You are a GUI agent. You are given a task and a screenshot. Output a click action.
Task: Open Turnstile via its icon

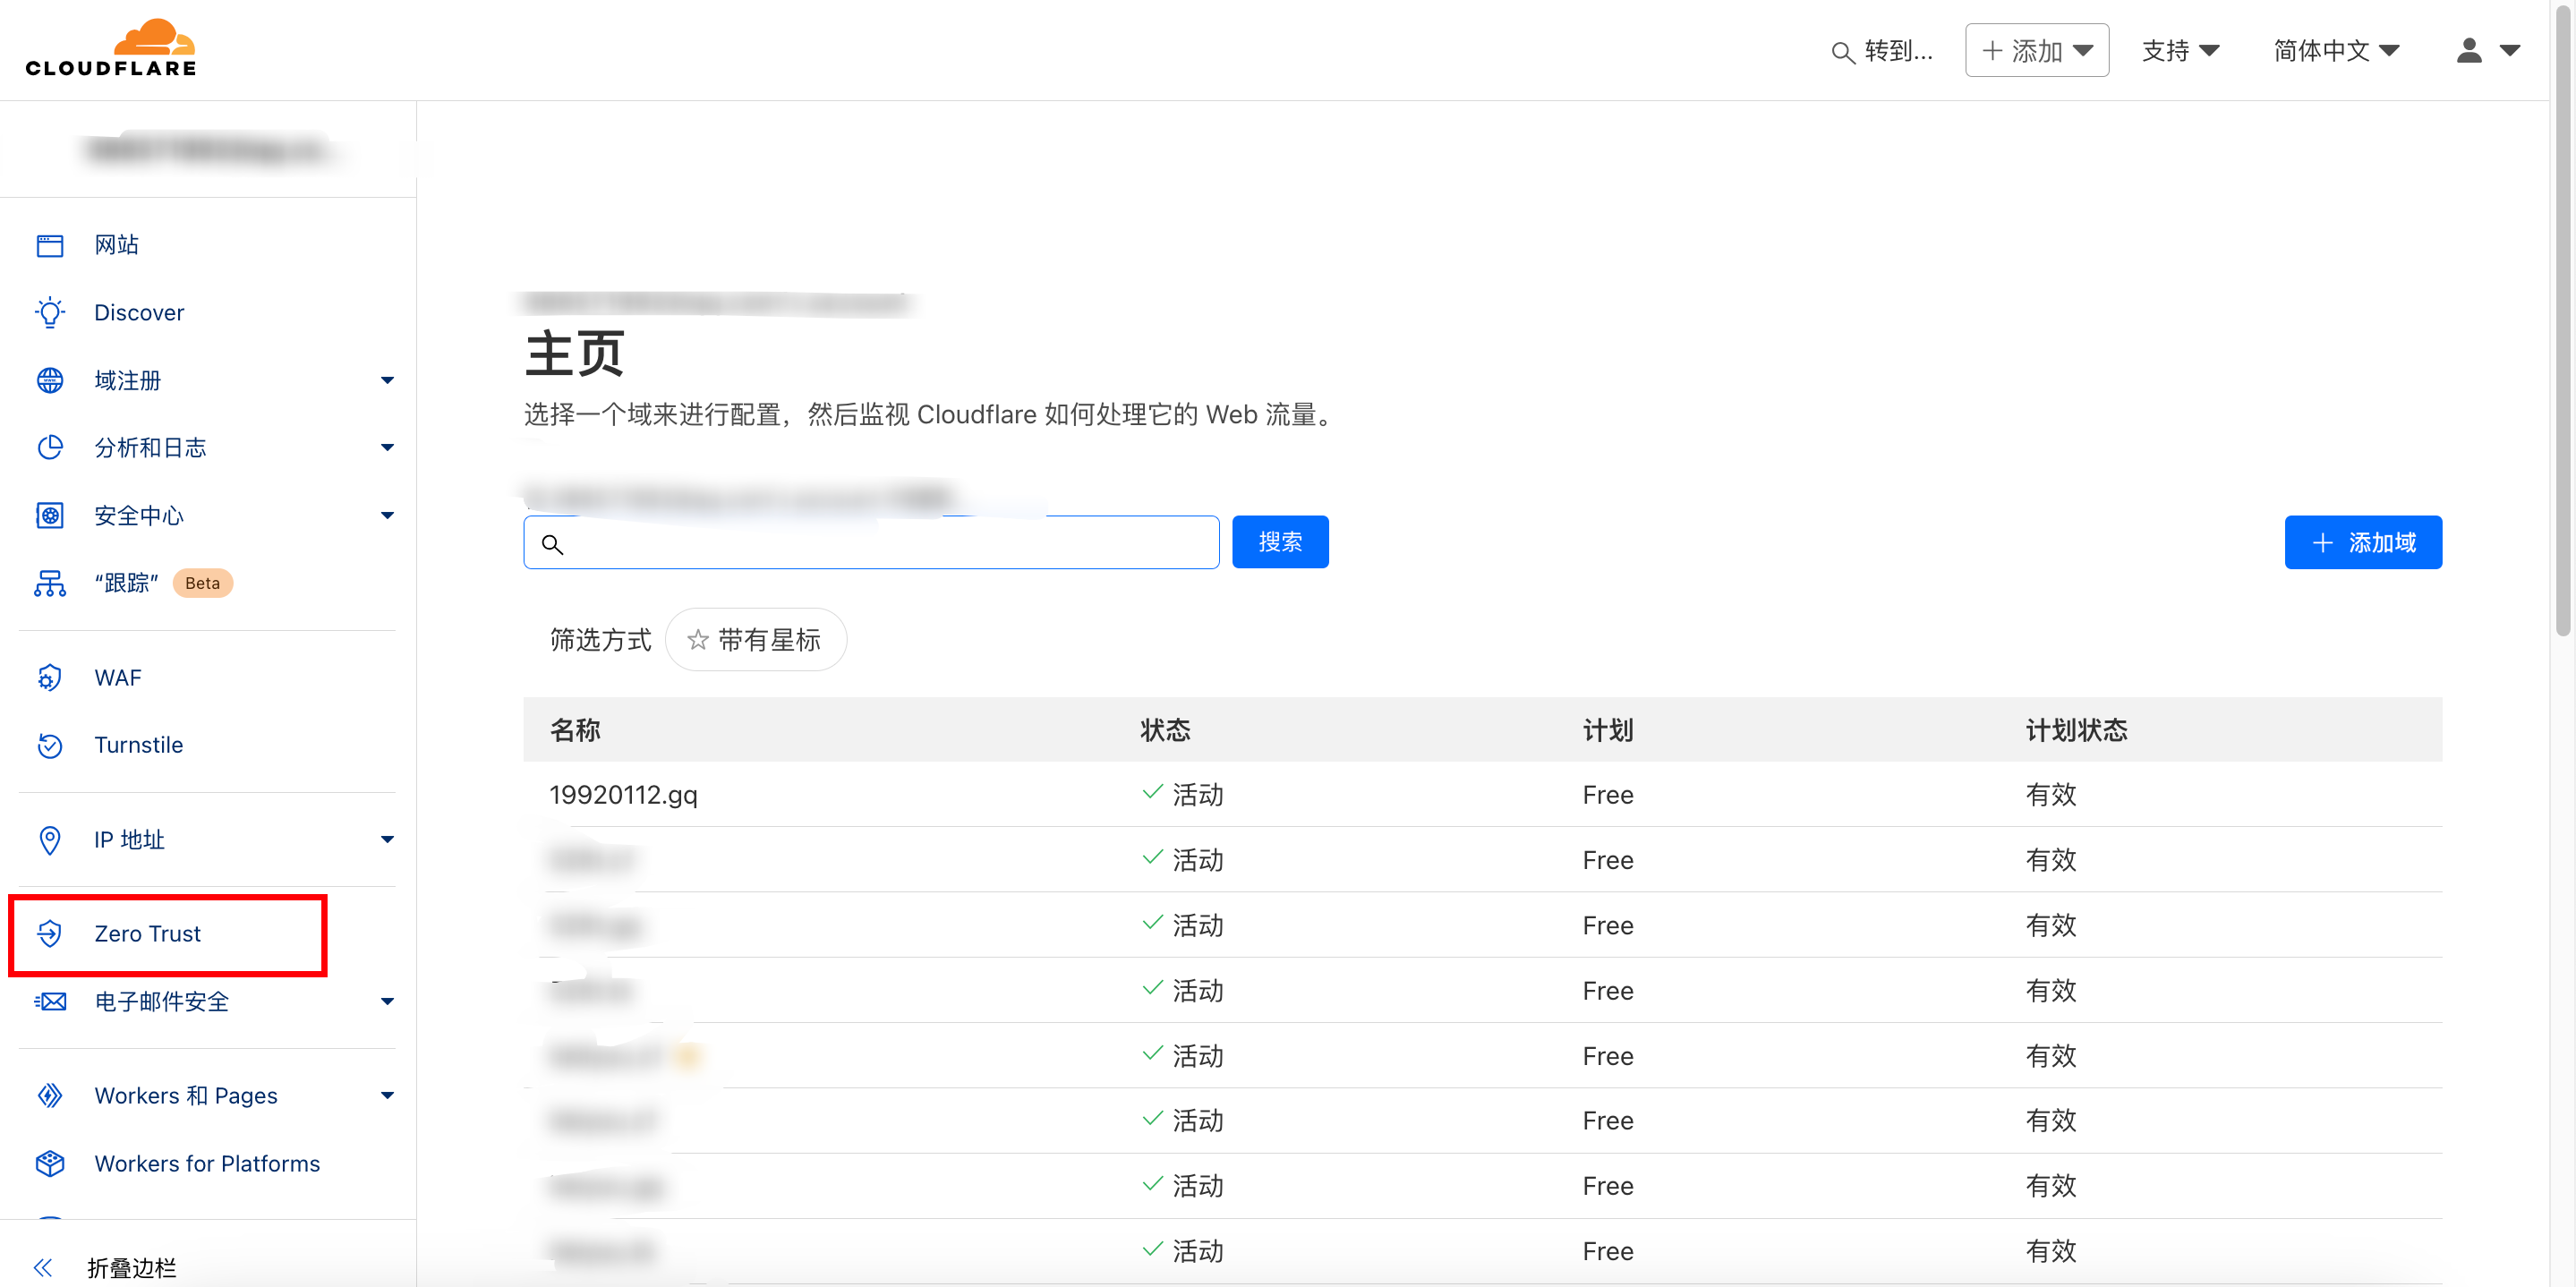pyautogui.click(x=49, y=745)
